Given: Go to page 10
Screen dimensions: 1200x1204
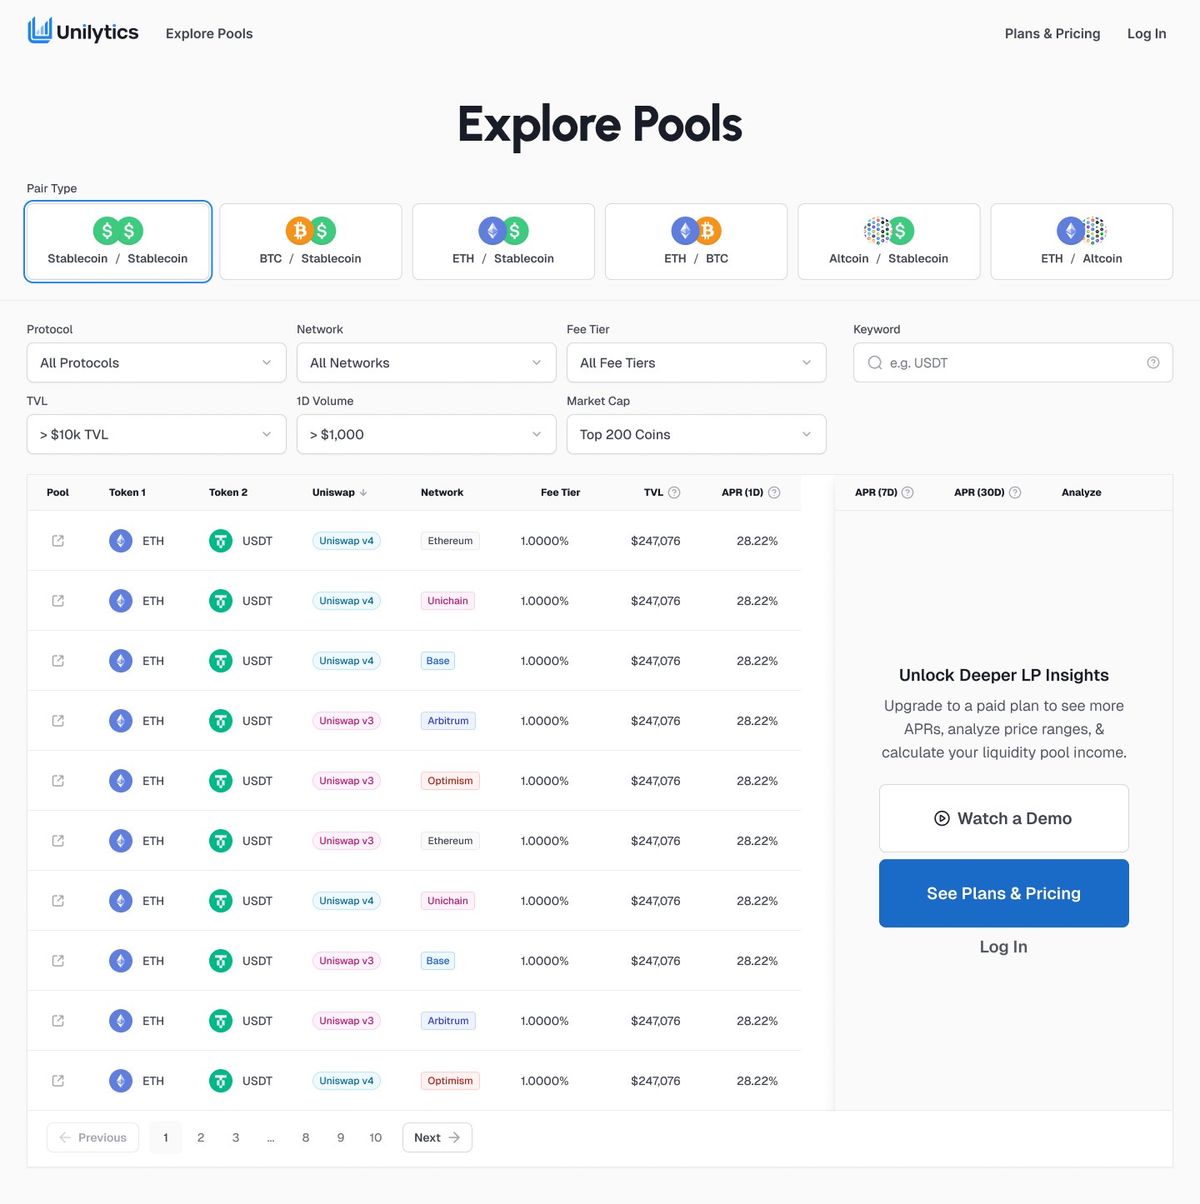Looking at the screenshot, I should 376,1138.
